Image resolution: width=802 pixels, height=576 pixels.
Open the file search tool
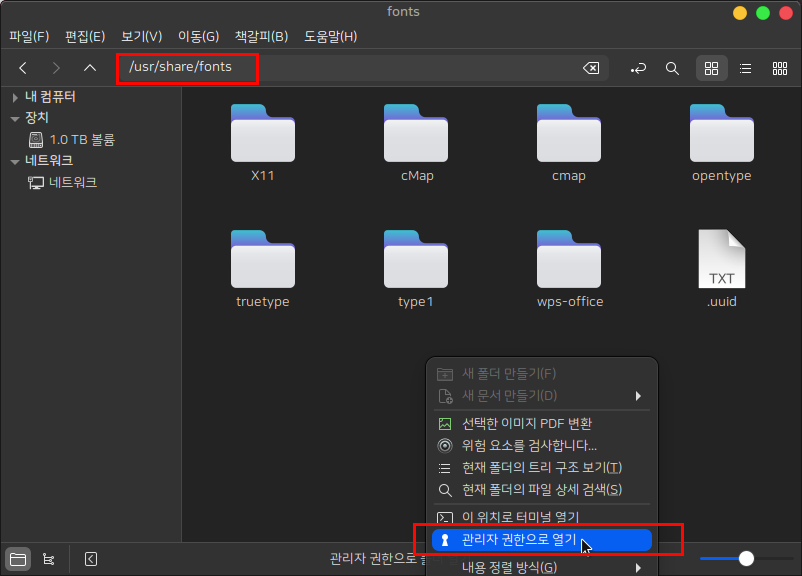click(673, 68)
